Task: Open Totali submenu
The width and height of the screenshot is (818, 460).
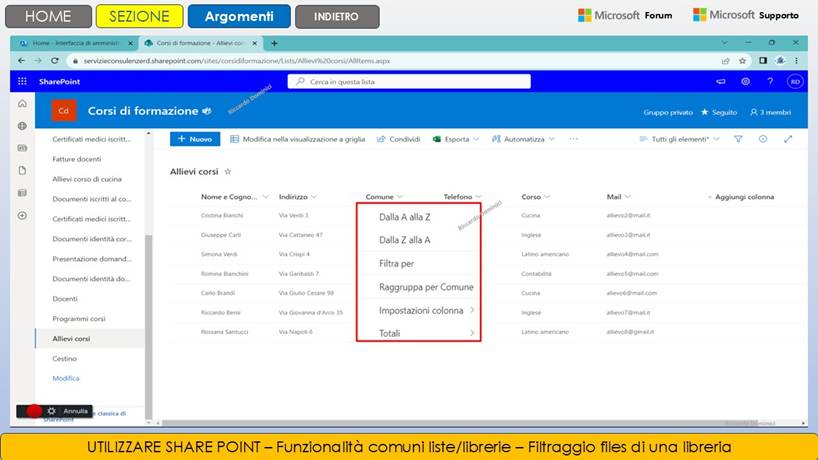Action: pos(426,333)
